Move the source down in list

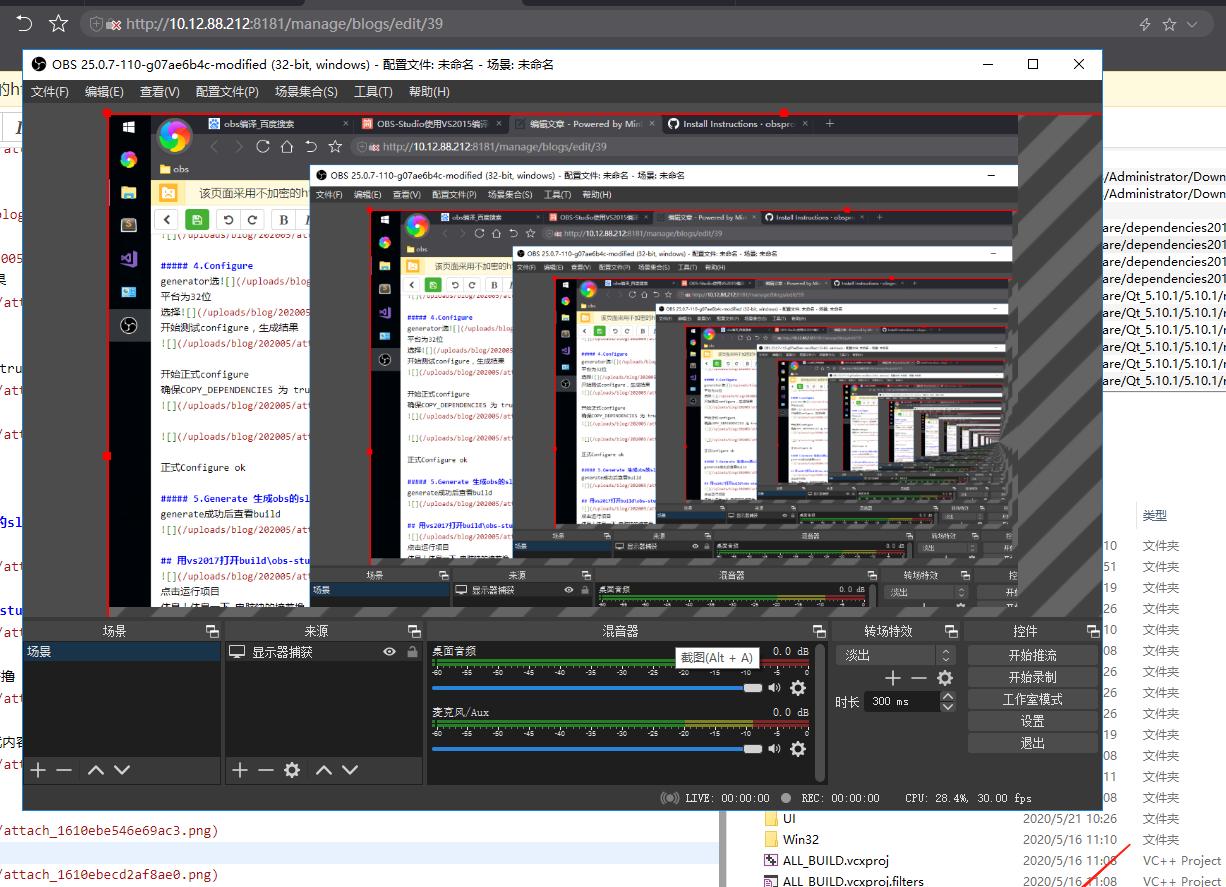coord(350,770)
